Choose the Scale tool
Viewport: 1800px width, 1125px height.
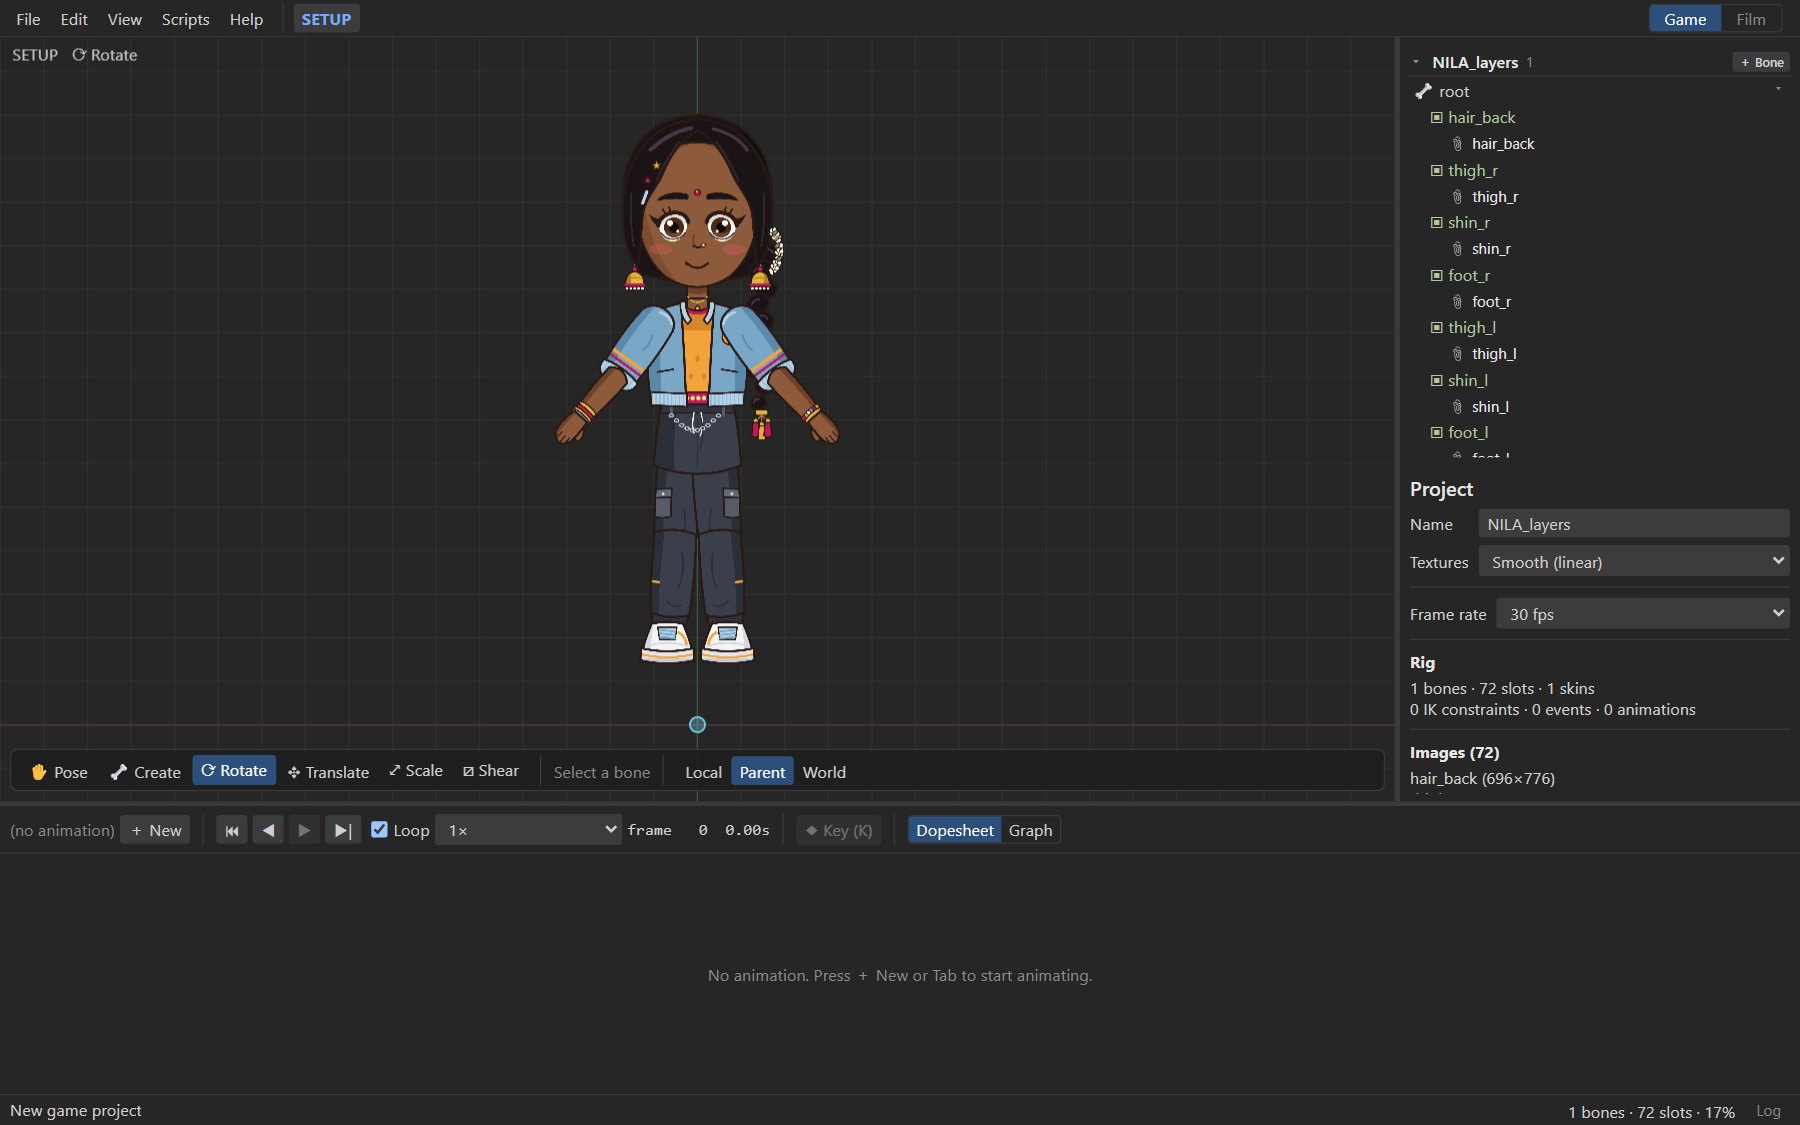coord(416,770)
